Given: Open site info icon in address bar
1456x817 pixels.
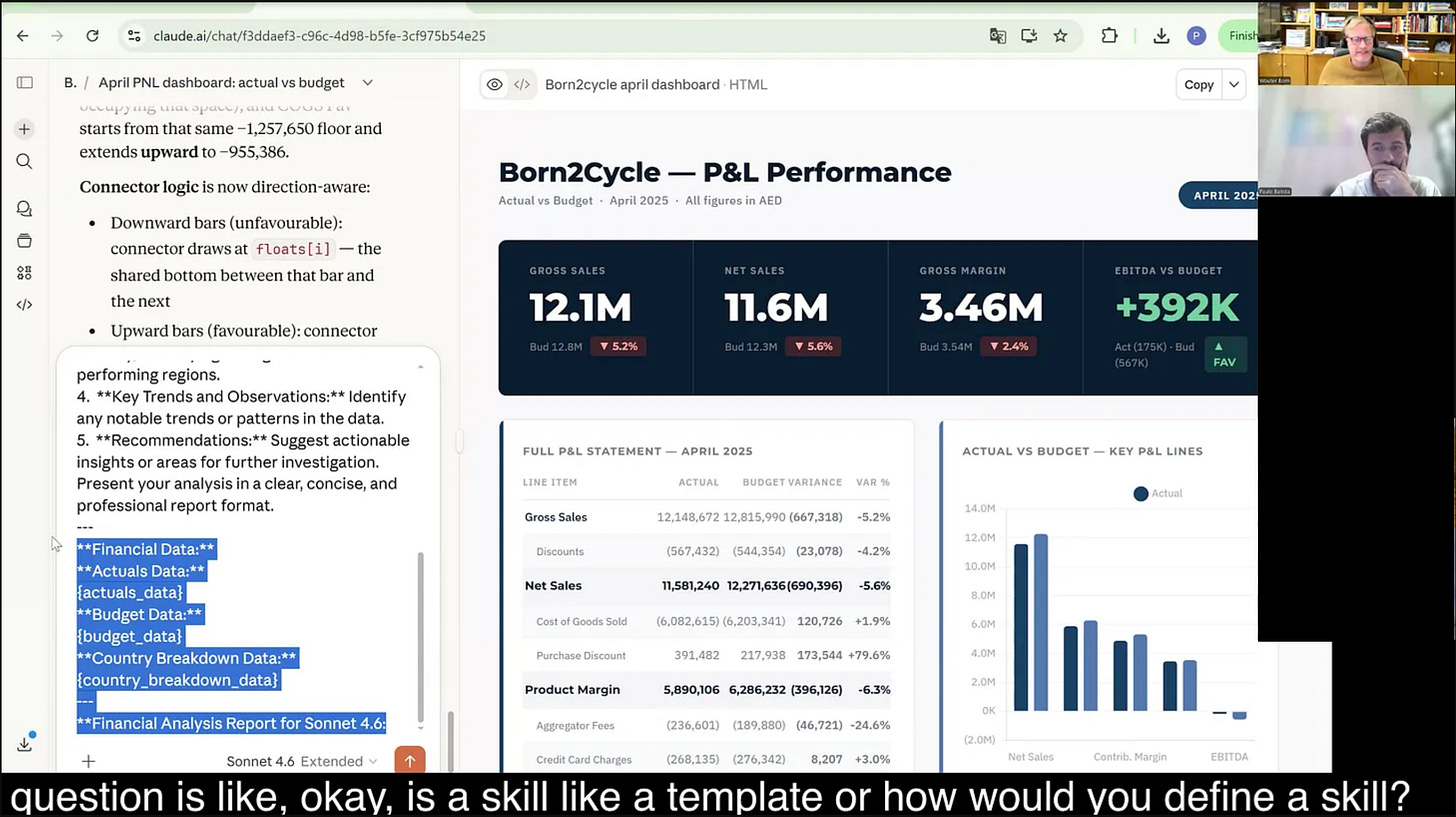Looking at the screenshot, I should coord(133,35).
